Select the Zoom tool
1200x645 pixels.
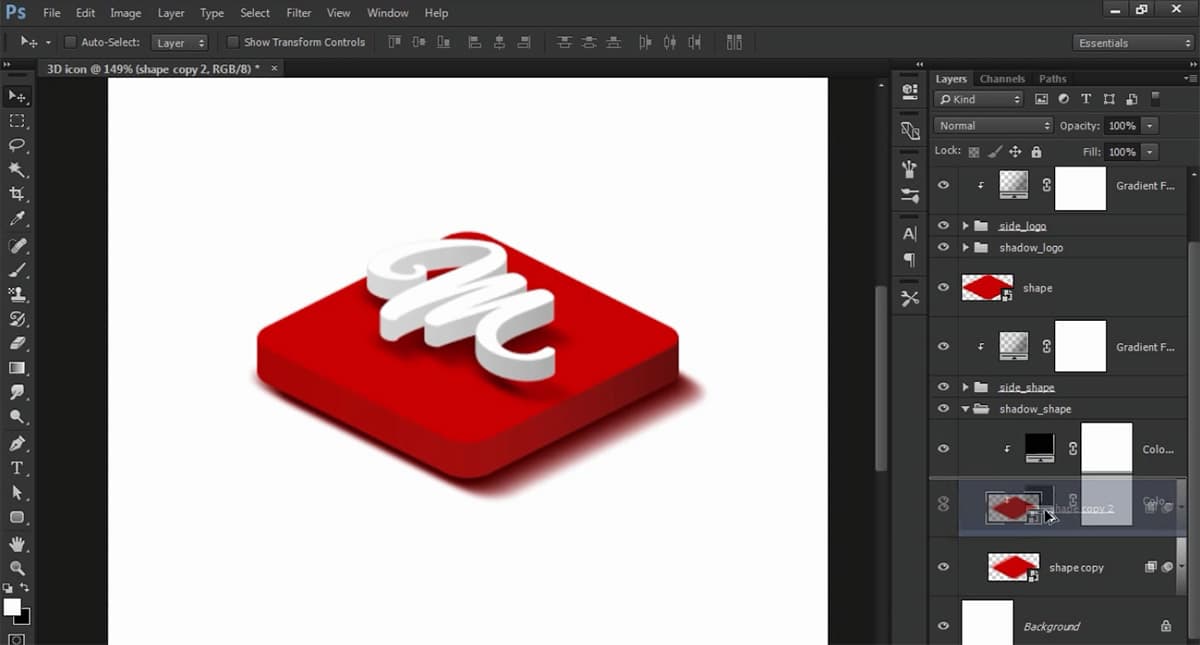(16, 567)
